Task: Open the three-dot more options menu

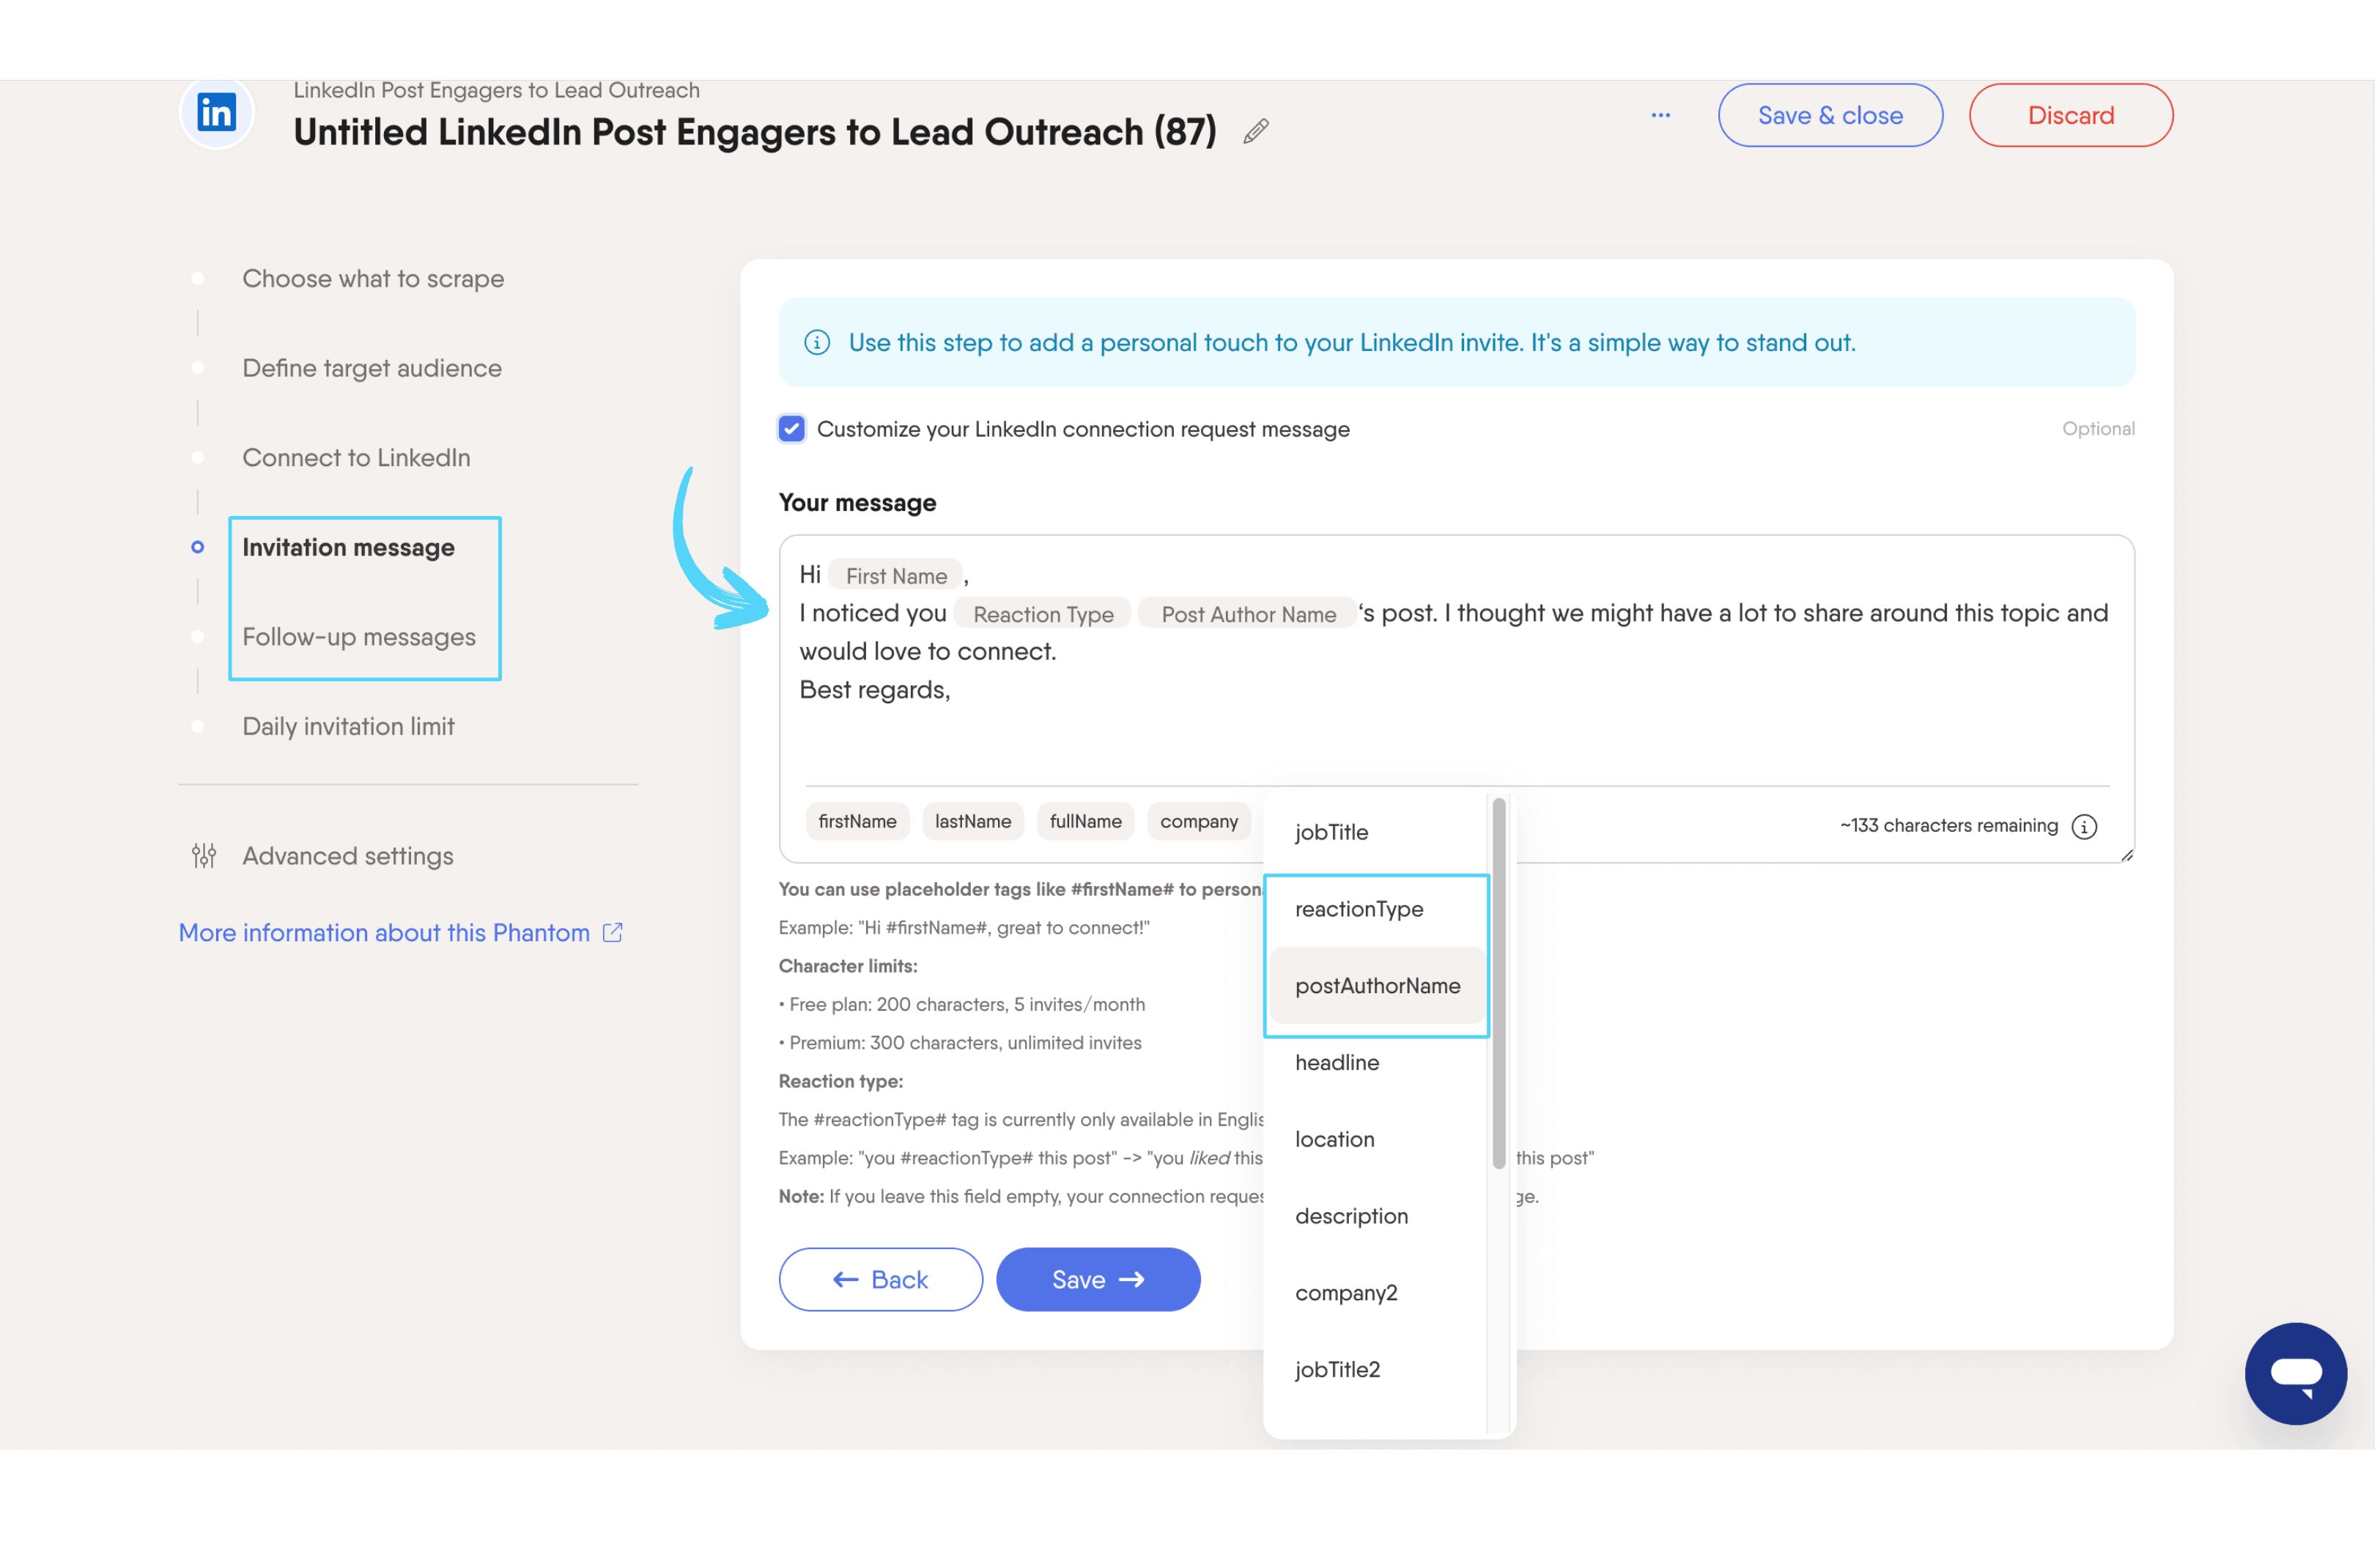Action: point(1661,115)
